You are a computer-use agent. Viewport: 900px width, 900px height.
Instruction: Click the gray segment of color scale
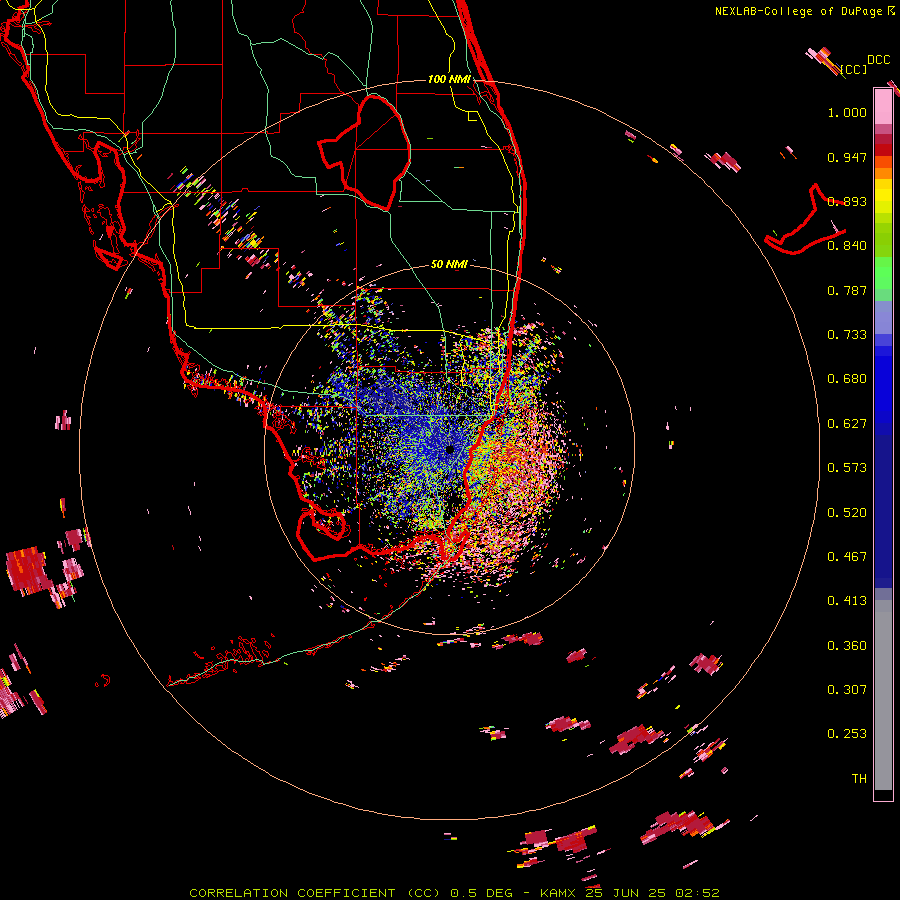pyautogui.click(x=883, y=695)
